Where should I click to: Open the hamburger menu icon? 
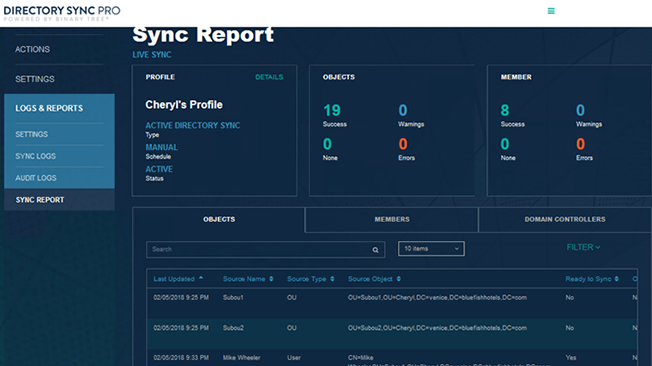click(551, 11)
